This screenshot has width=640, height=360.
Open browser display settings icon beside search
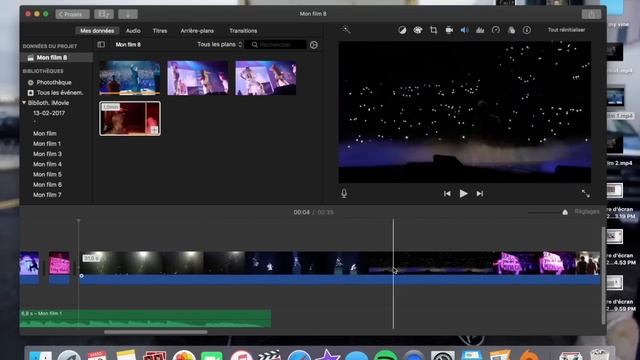(313, 45)
